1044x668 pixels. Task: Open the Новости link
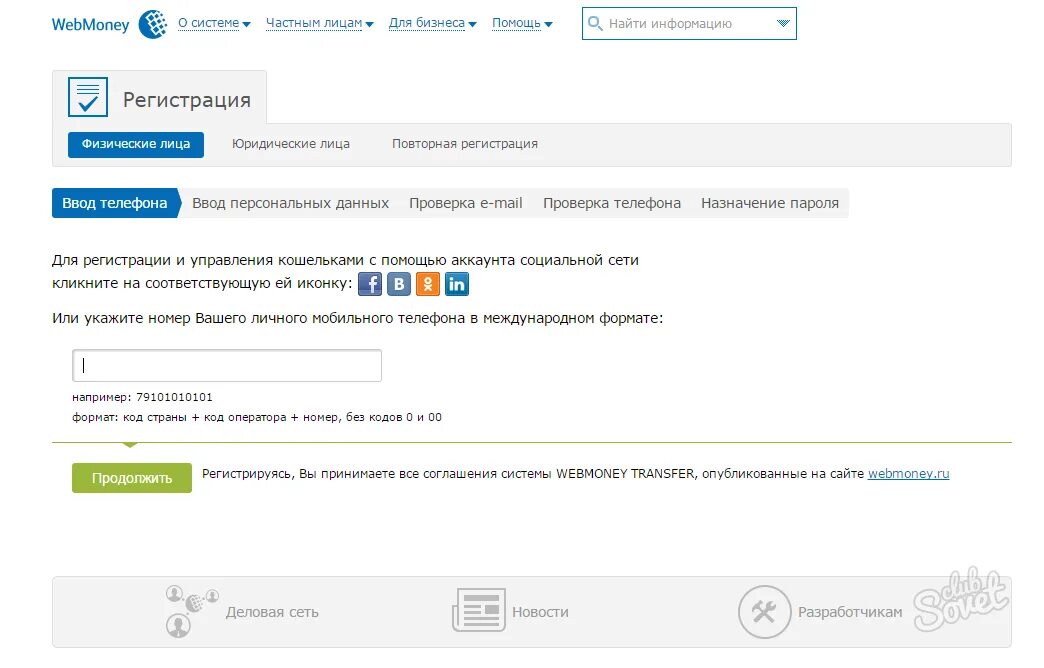pyautogui.click(x=540, y=612)
